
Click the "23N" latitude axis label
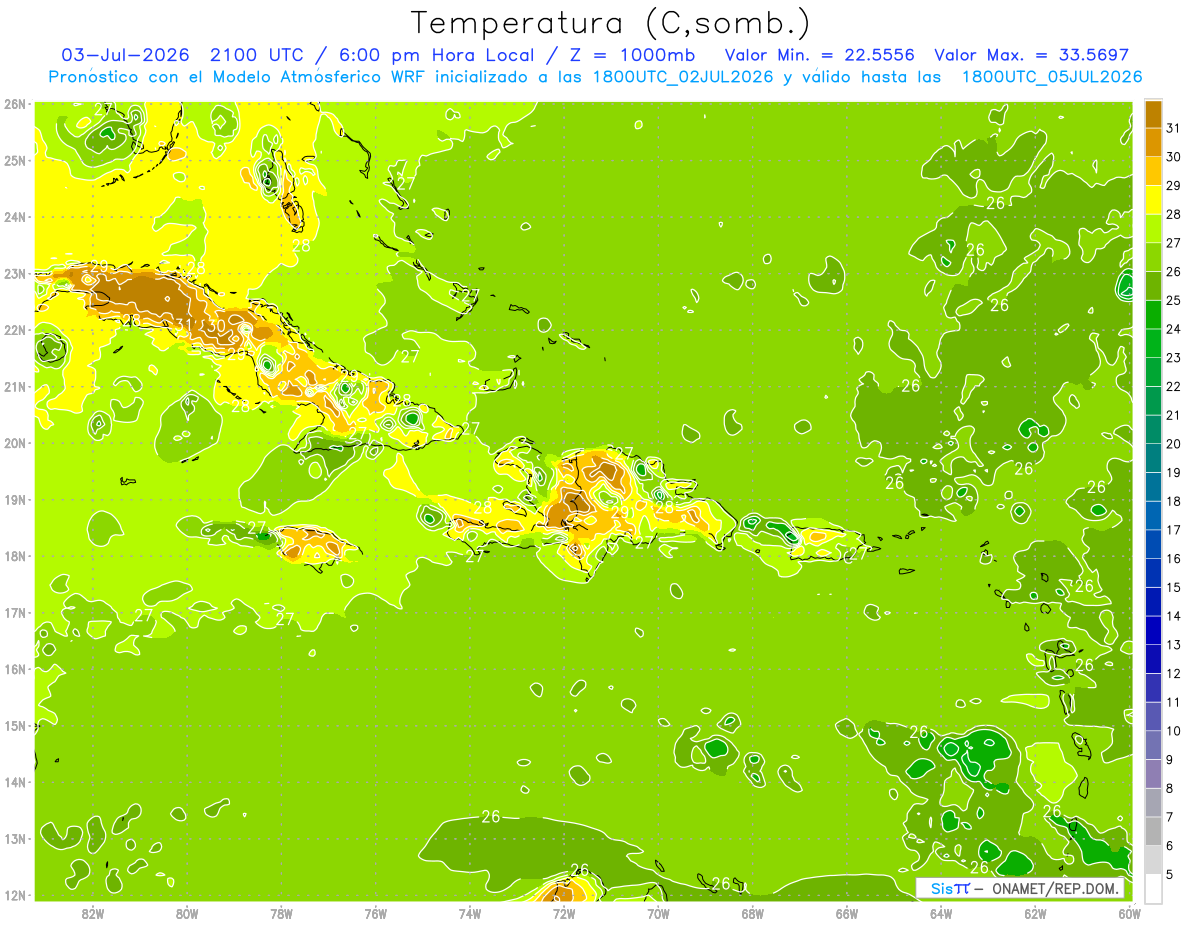(15, 273)
